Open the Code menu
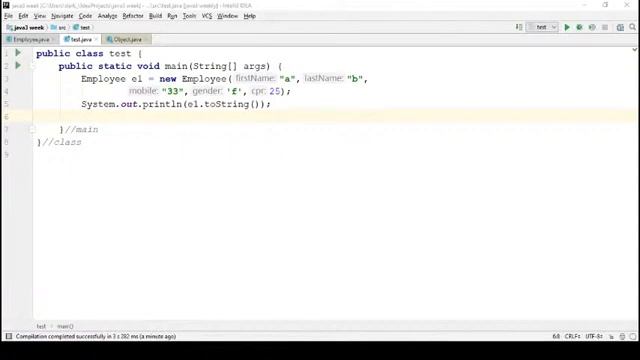640x360 pixels. (85, 16)
